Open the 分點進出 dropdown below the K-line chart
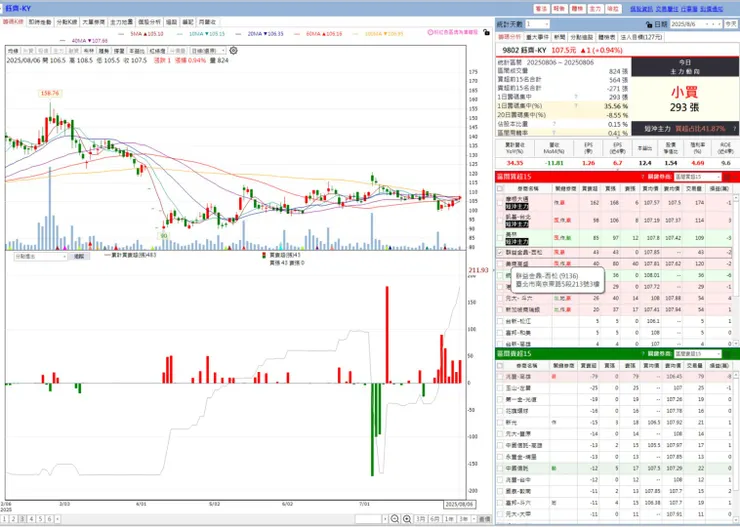This screenshot has width=740, height=527. [41, 257]
